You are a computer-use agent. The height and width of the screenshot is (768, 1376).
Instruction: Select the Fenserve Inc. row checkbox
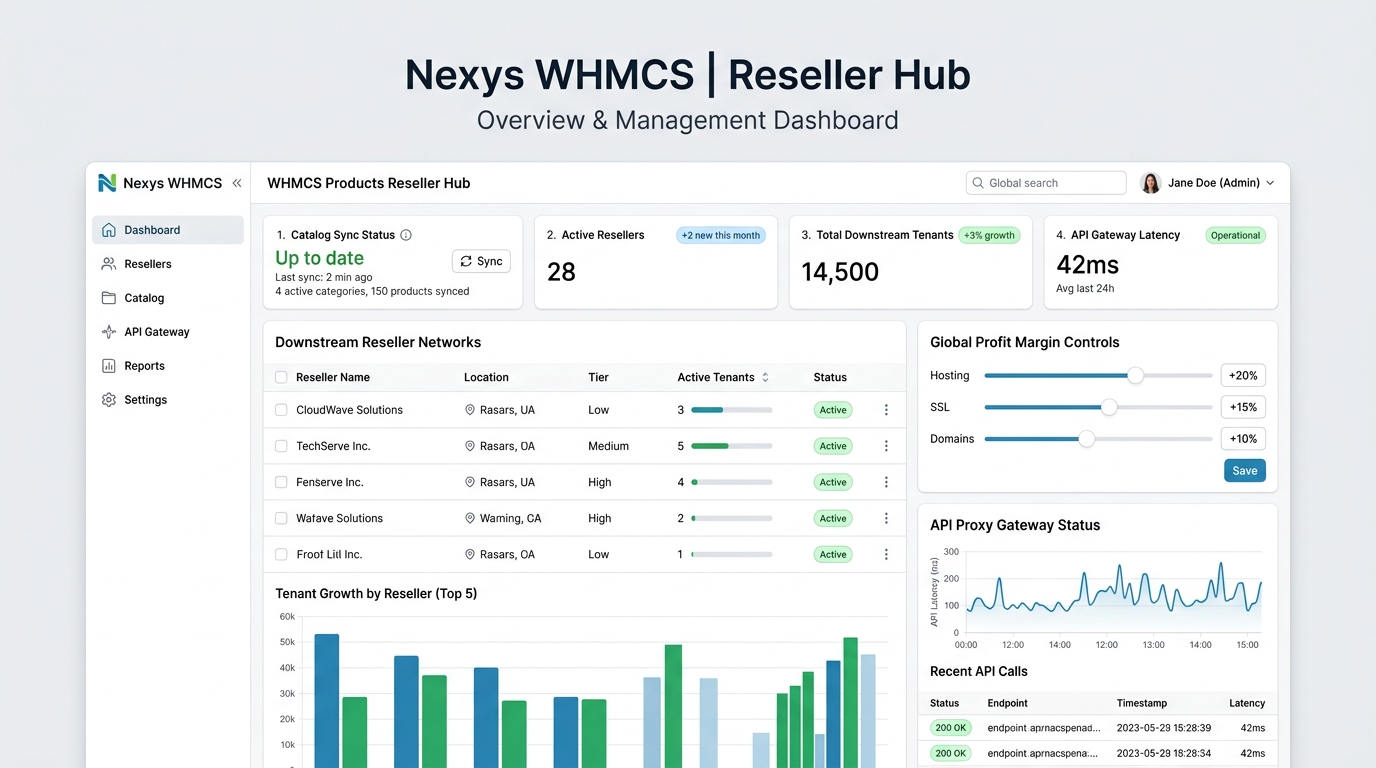click(281, 482)
